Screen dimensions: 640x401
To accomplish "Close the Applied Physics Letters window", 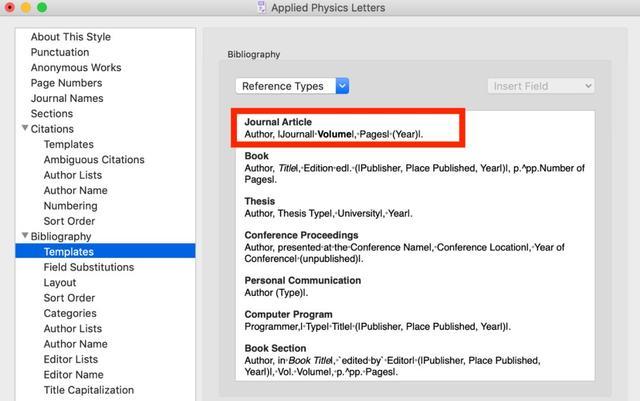I will (x=10, y=7).
